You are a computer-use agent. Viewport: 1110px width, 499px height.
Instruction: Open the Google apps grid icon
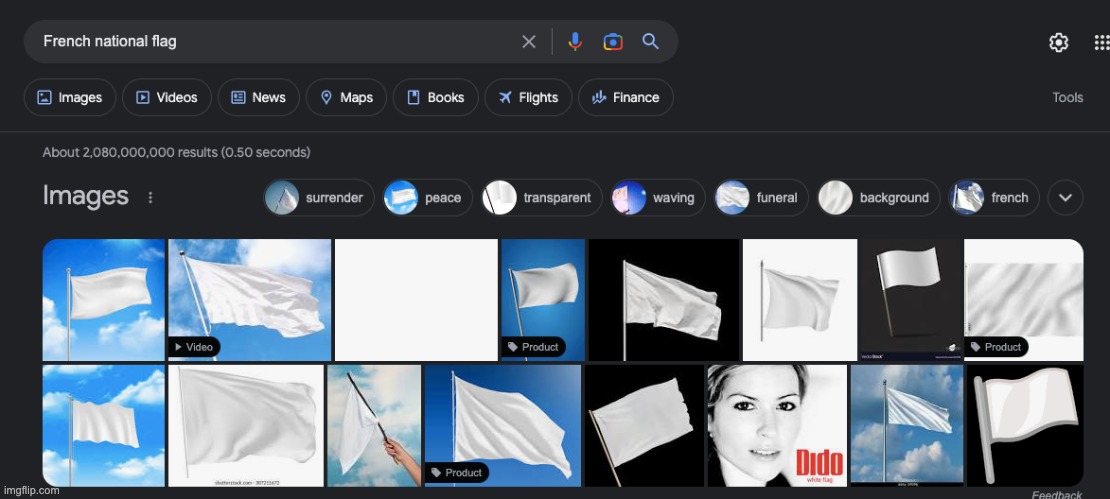click(1101, 42)
